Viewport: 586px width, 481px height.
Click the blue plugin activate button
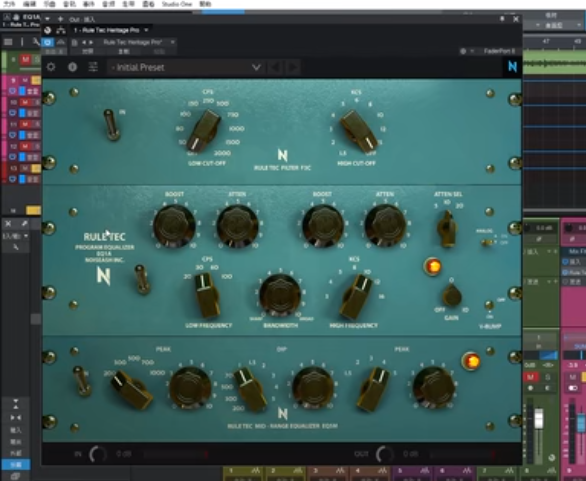pos(47,42)
